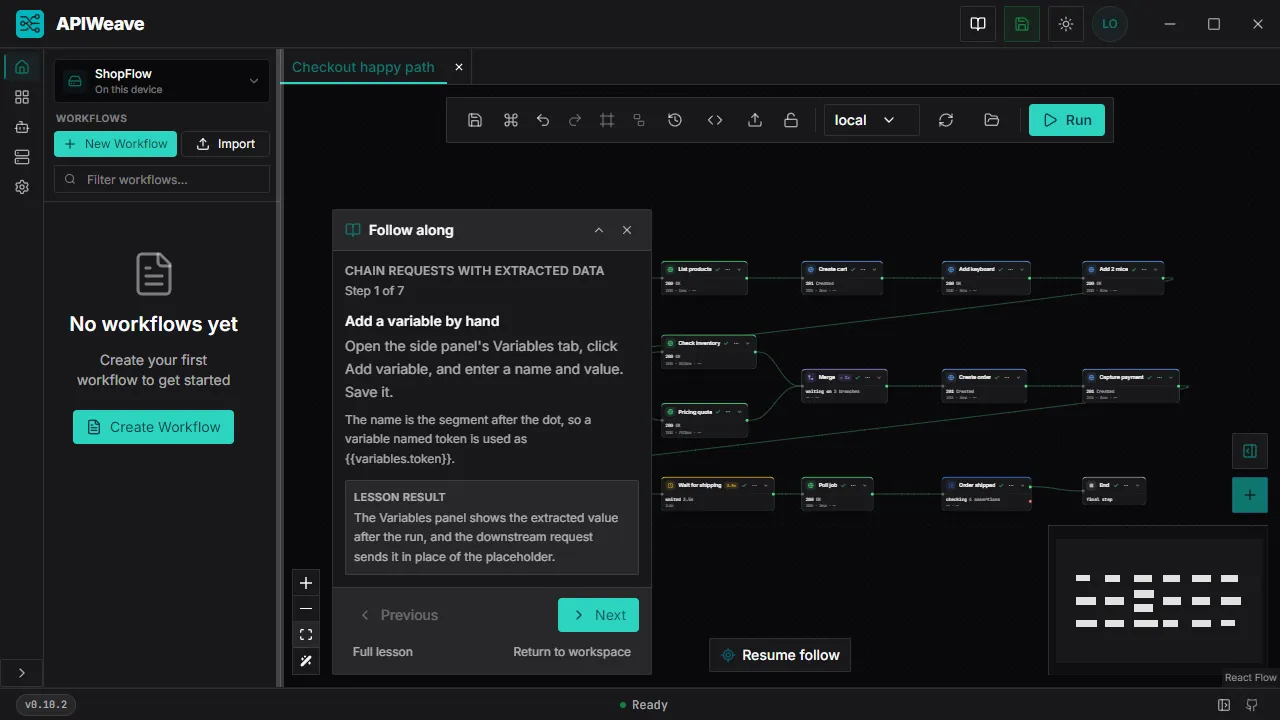Viewport: 1280px width, 720px height.
Task: Switch to the Checkout happy path tab
Action: coord(363,67)
